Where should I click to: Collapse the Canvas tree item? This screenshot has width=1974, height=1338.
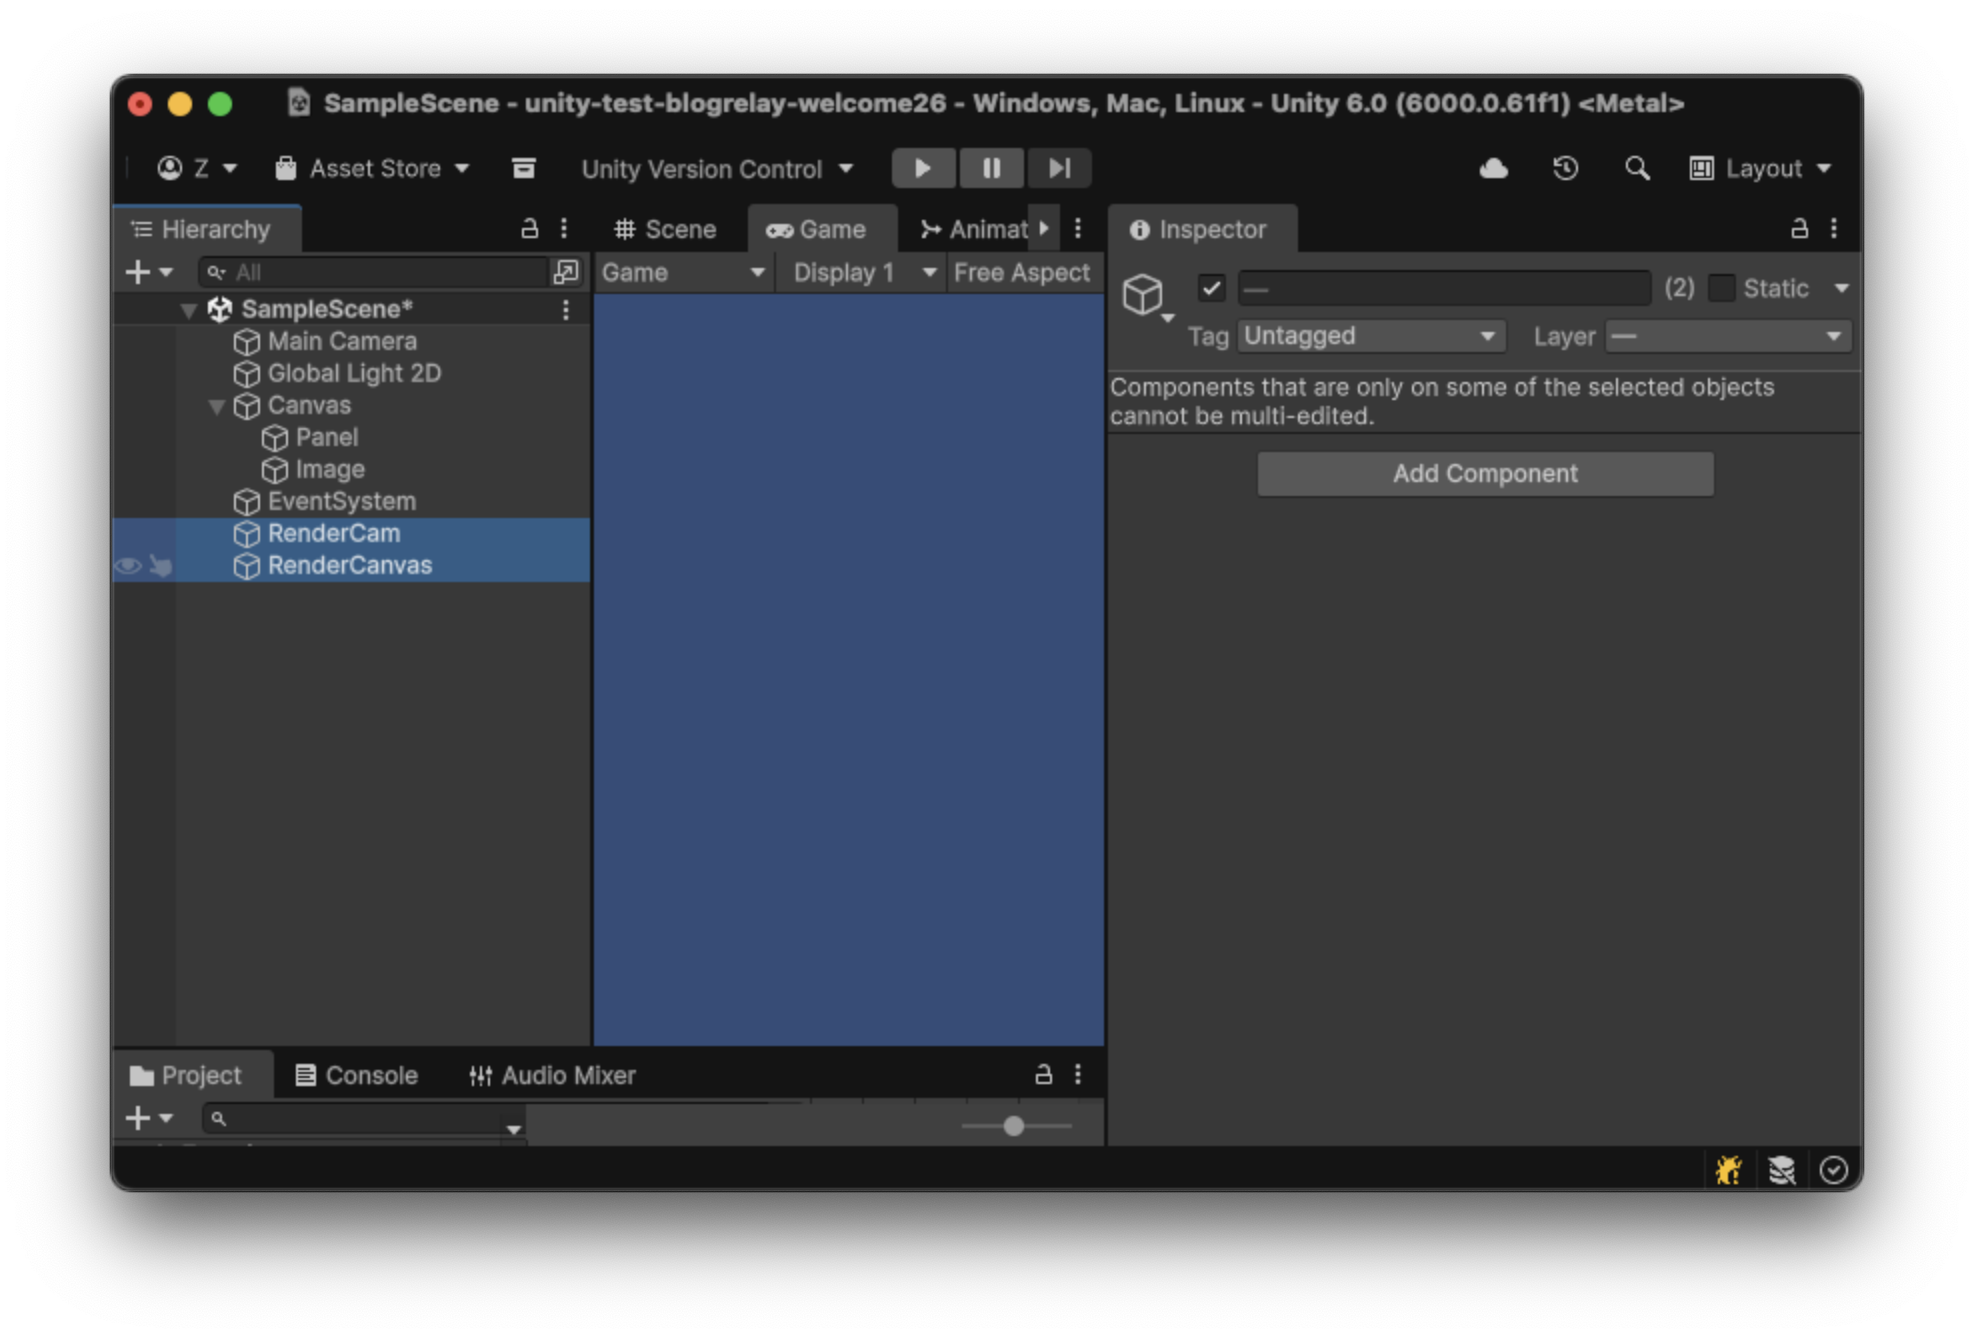(x=216, y=406)
